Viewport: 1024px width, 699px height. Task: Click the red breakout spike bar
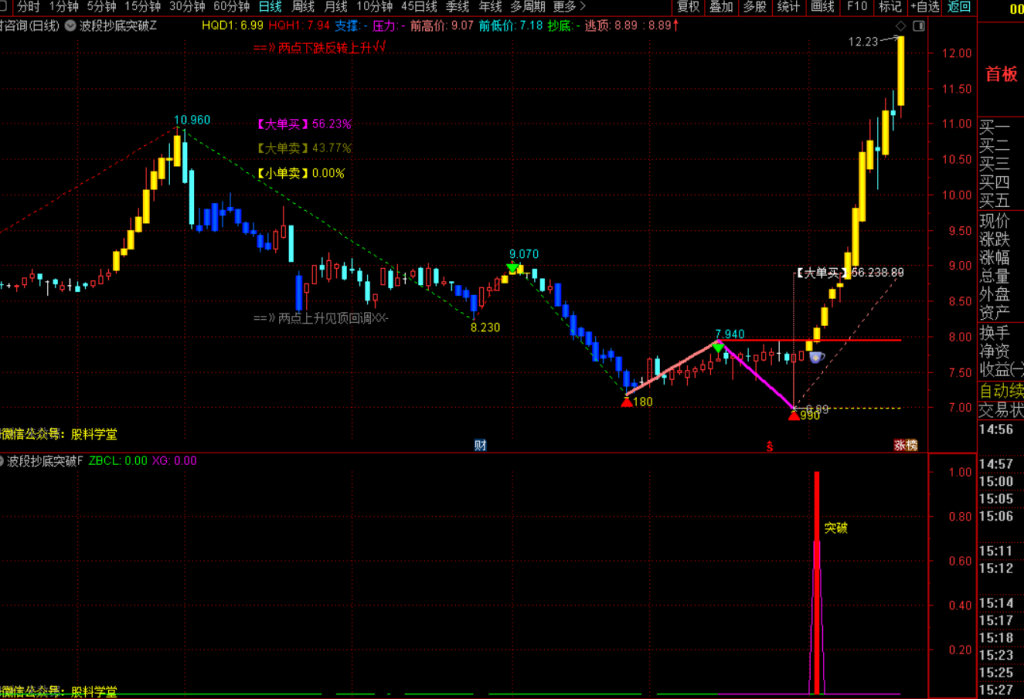click(x=816, y=583)
